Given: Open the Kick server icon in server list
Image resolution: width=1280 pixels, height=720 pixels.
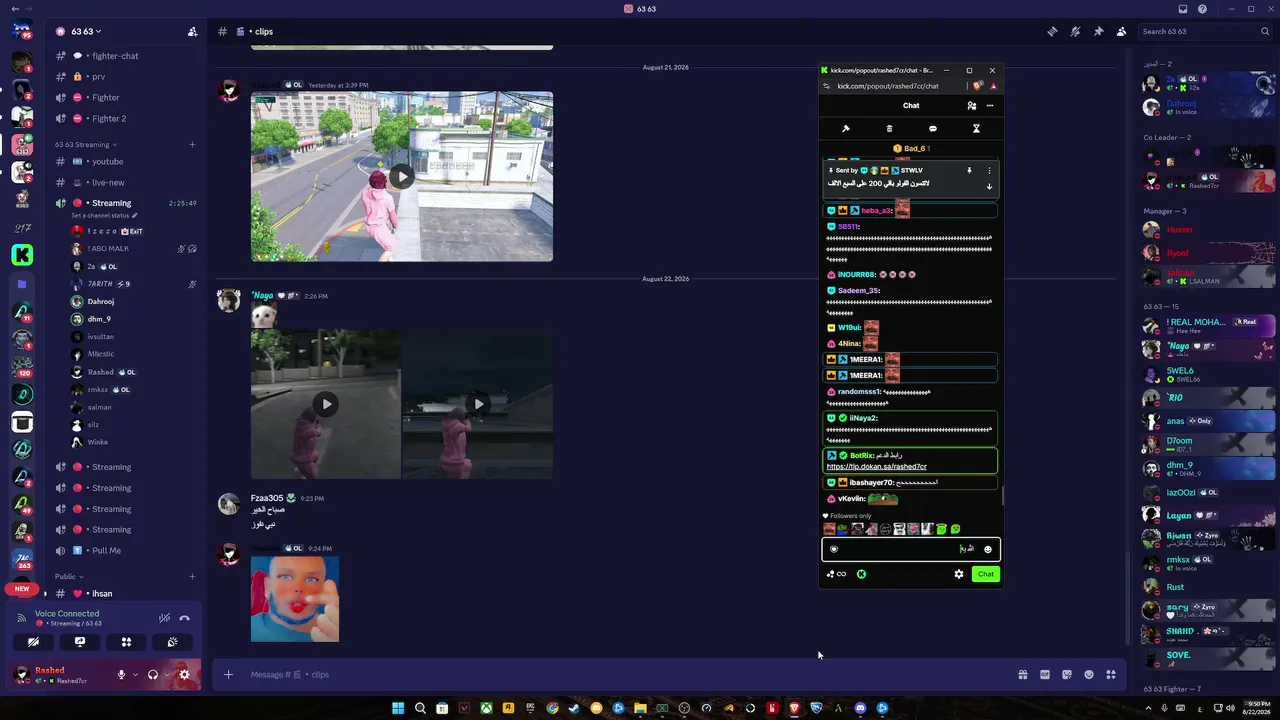Looking at the screenshot, I should [x=22, y=256].
